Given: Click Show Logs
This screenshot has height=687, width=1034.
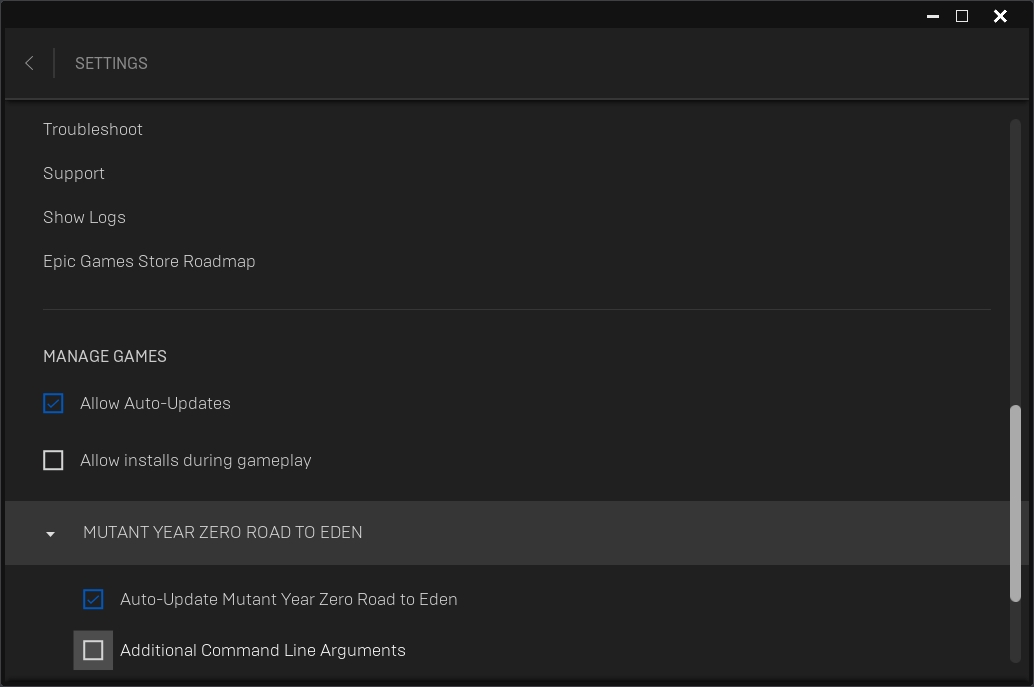Looking at the screenshot, I should click(x=84, y=217).
